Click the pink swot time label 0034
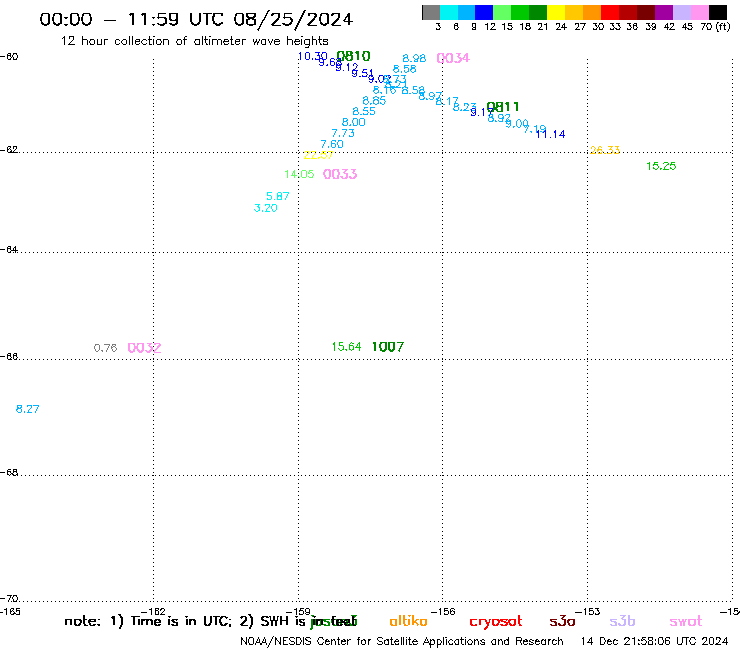This screenshot has width=740, height=650. coord(453,58)
